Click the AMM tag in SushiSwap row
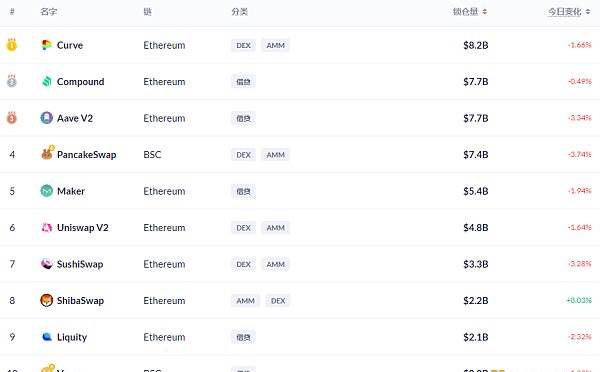 coord(276,264)
